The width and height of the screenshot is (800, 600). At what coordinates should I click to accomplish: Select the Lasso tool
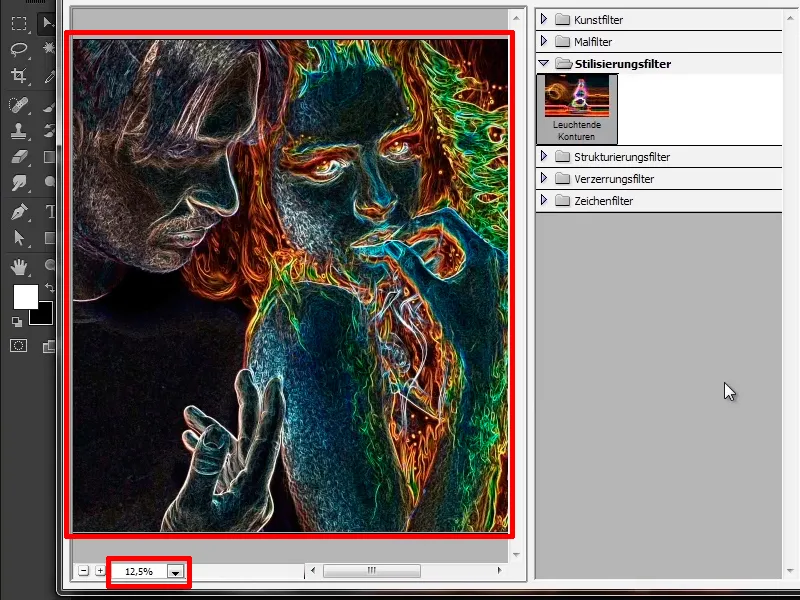19,49
